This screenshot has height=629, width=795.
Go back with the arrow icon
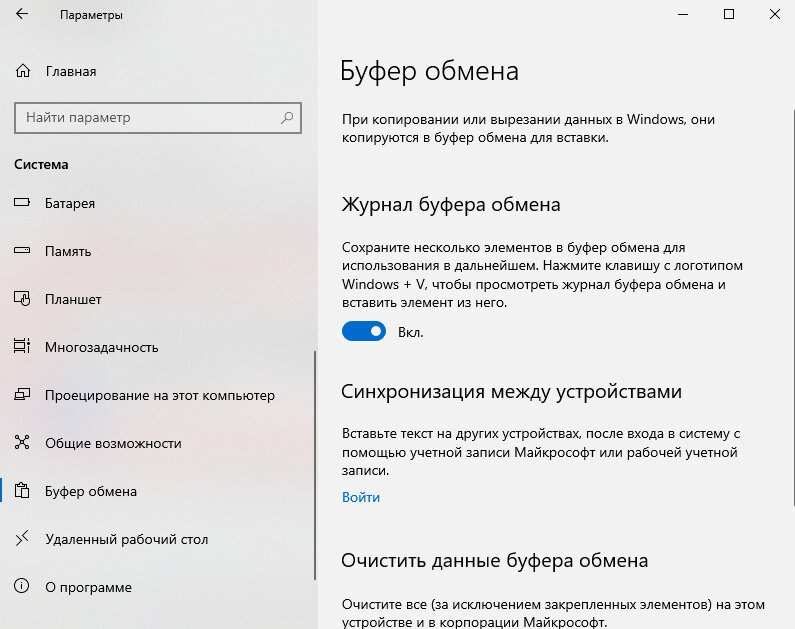(x=22, y=14)
